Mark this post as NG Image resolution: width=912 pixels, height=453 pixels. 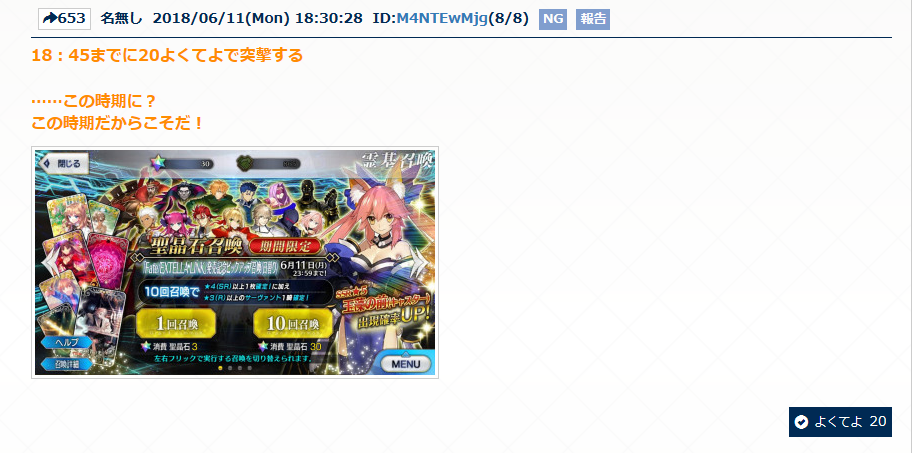click(553, 19)
